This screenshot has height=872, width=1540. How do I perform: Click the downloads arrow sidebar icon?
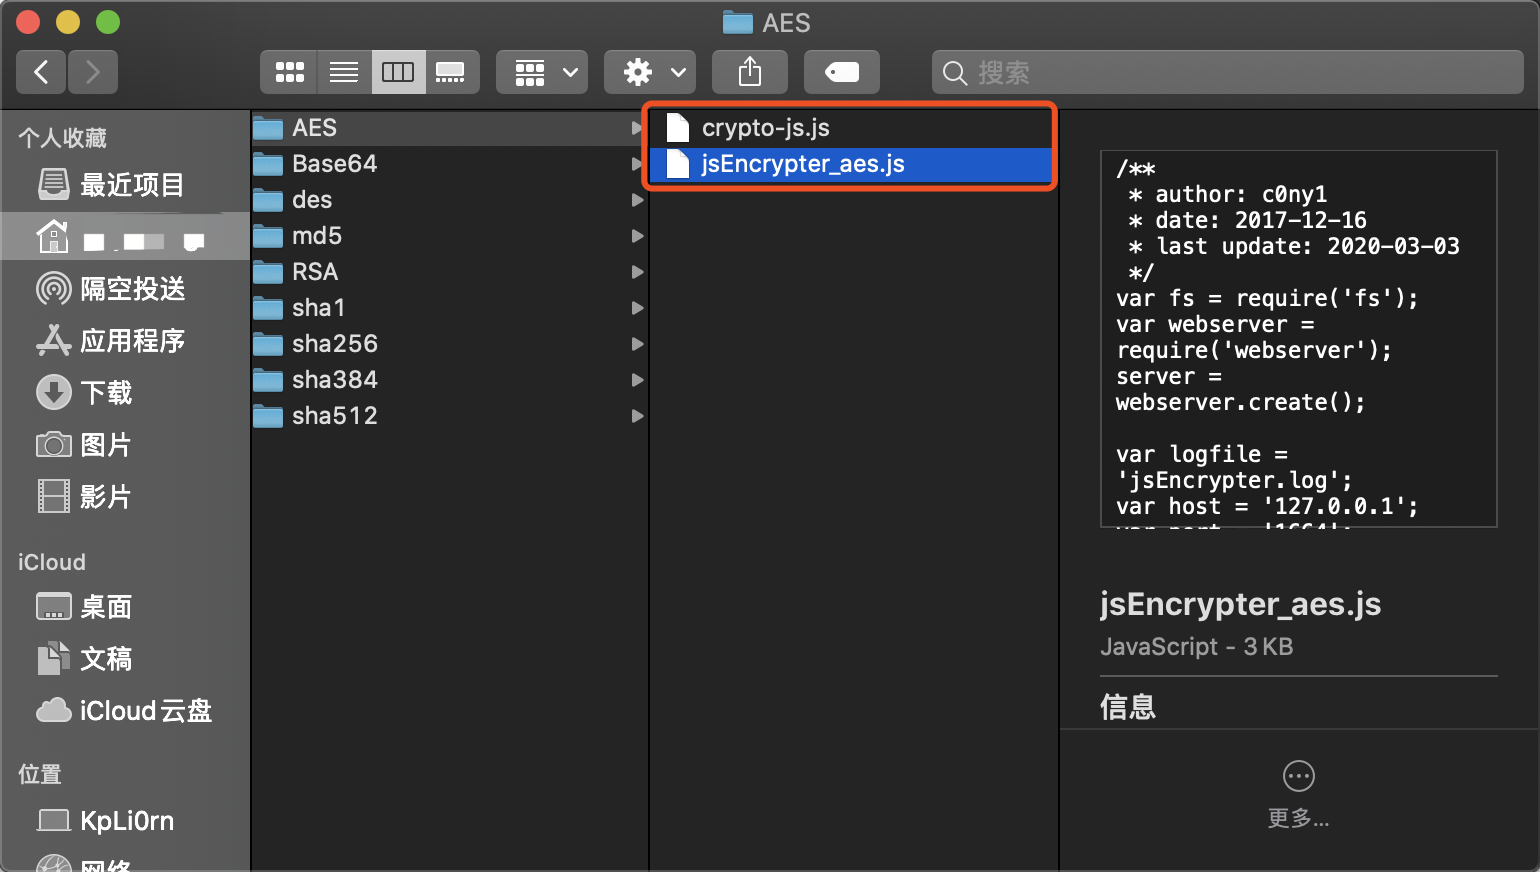tap(53, 393)
